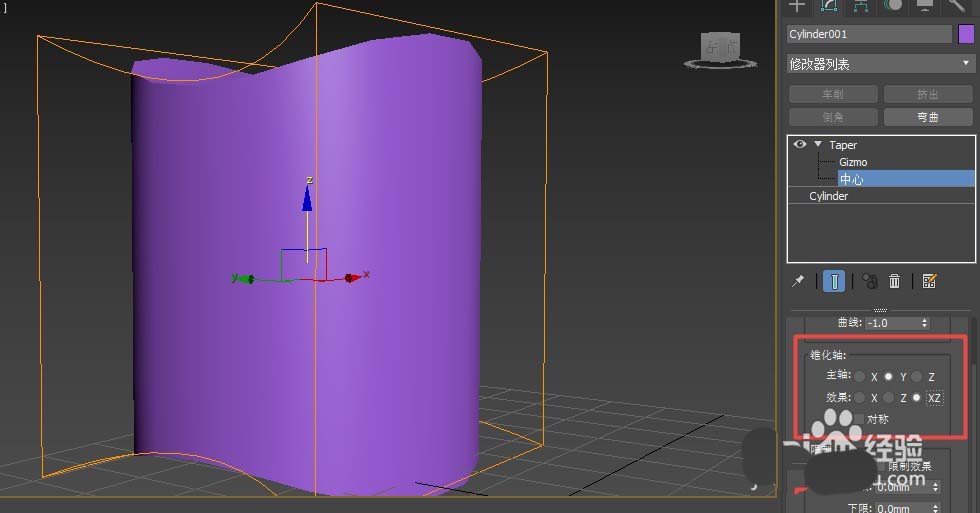The width and height of the screenshot is (980, 513).
Task: Set 主轴 primary axis to Z
Action: pyautogui.click(x=917, y=376)
